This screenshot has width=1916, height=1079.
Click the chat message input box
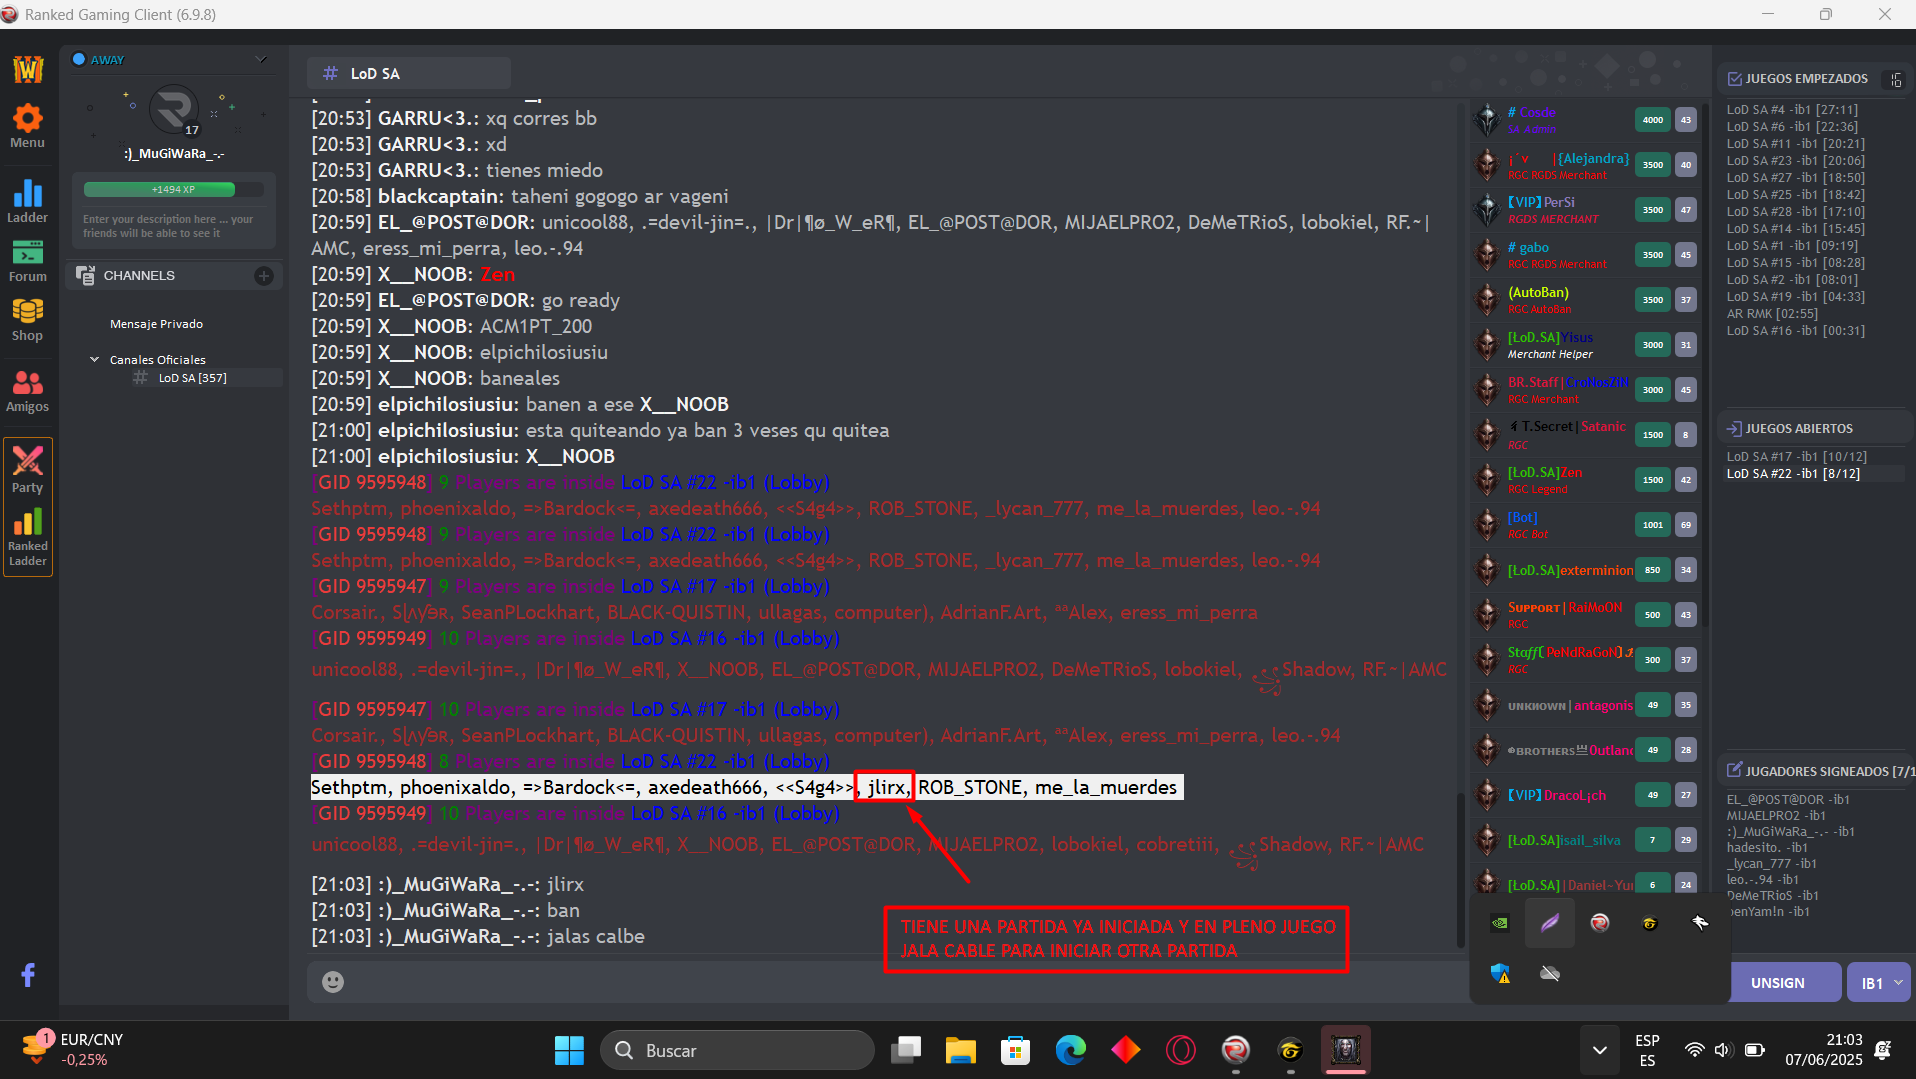click(886, 982)
